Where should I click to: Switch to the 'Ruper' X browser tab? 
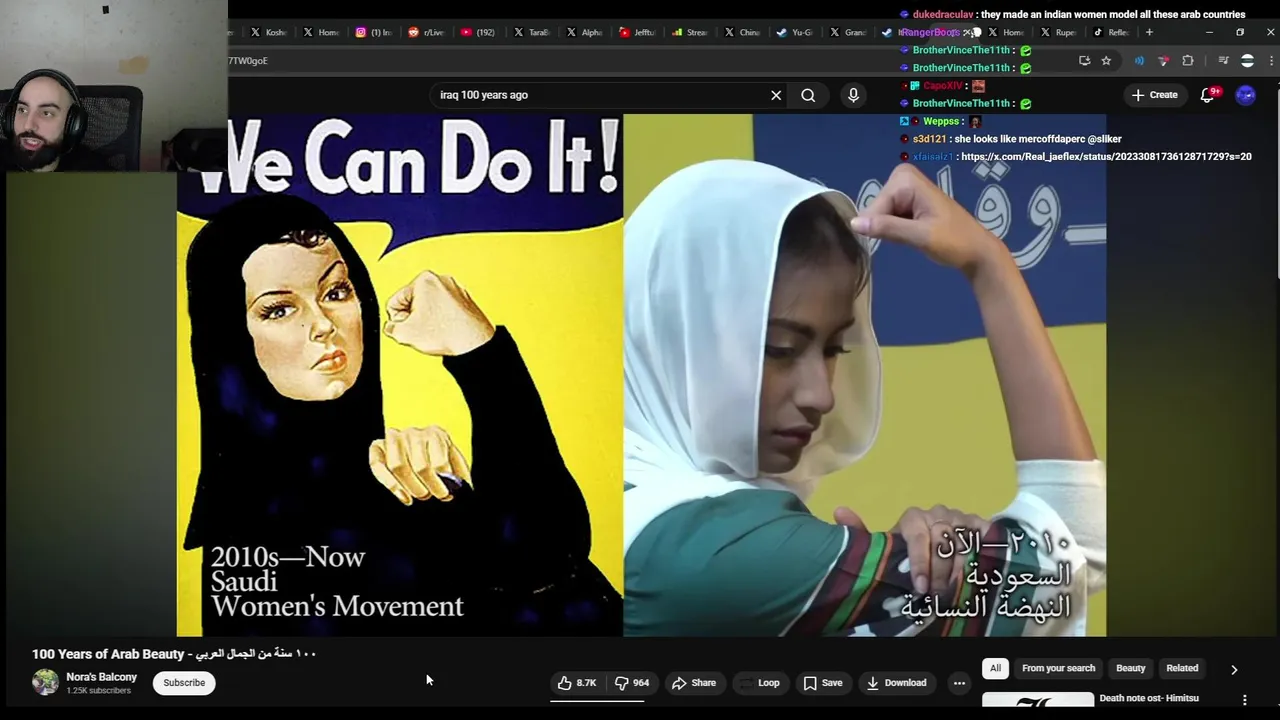1058,32
